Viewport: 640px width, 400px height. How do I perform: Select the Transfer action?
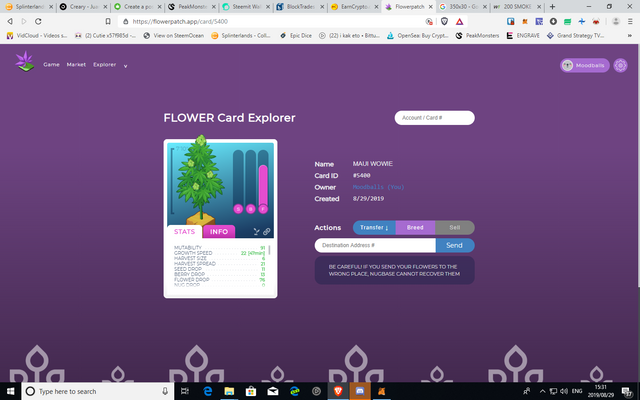374,227
